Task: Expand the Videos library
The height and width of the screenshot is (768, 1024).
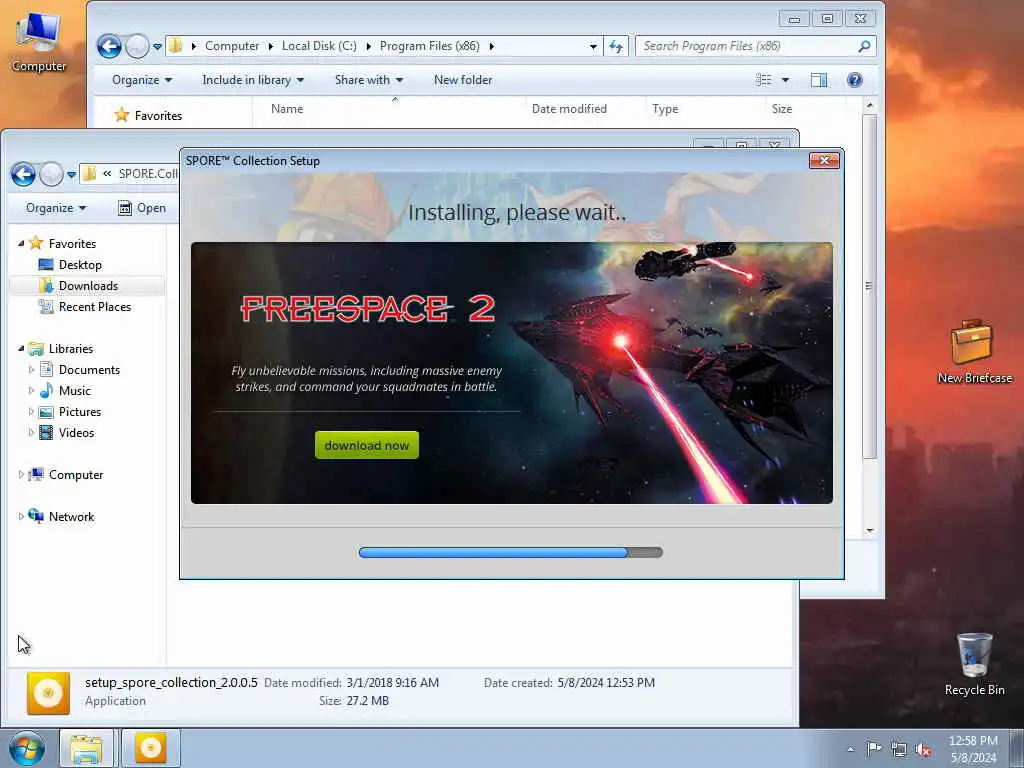Action: [x=31, y=432]
